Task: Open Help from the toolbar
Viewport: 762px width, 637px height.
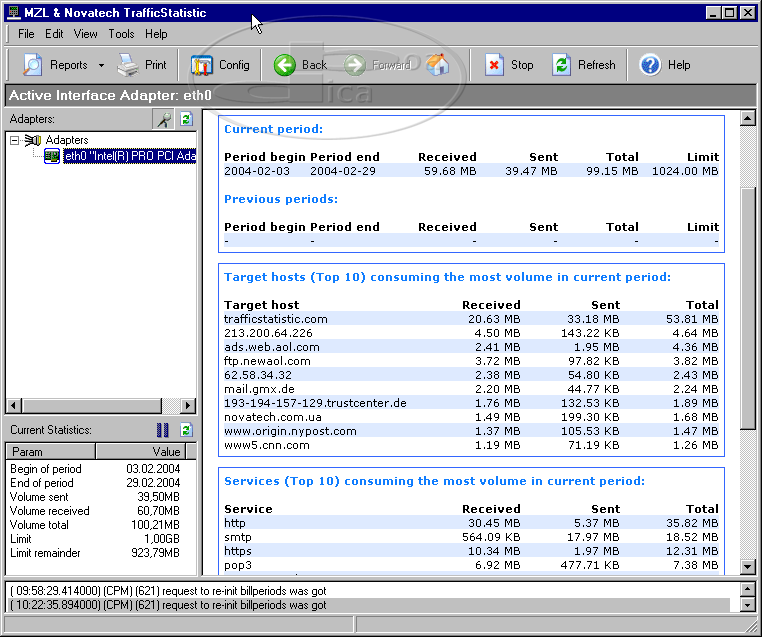Action: point(666,65)
